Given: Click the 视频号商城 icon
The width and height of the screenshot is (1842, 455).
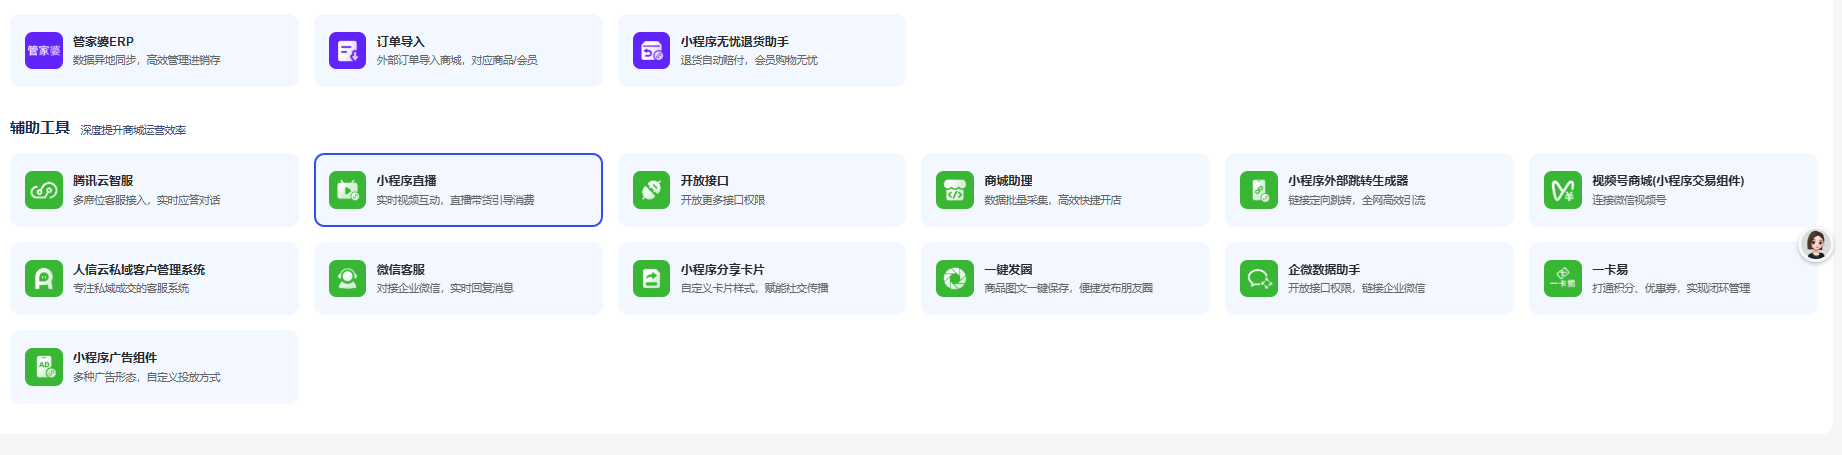Looking at the screenshot, I should [x=1562, y=190].
